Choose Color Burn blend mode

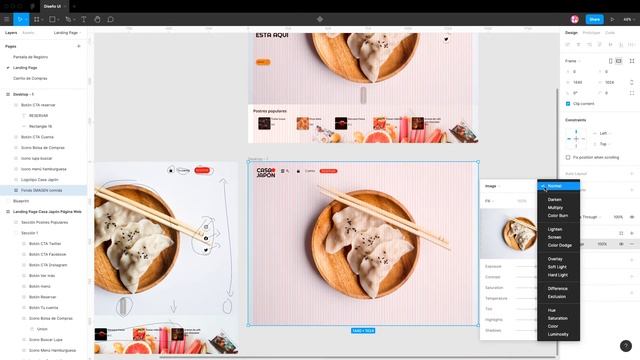click(x=558, y=216)
